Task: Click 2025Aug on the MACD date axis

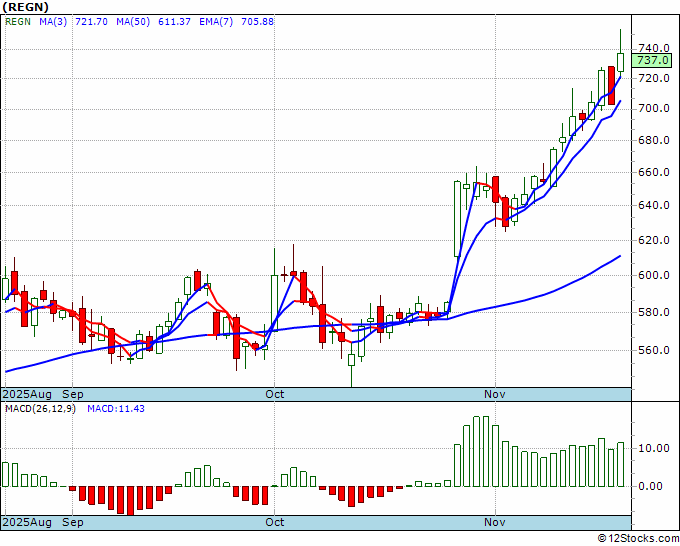Action: 27,522
